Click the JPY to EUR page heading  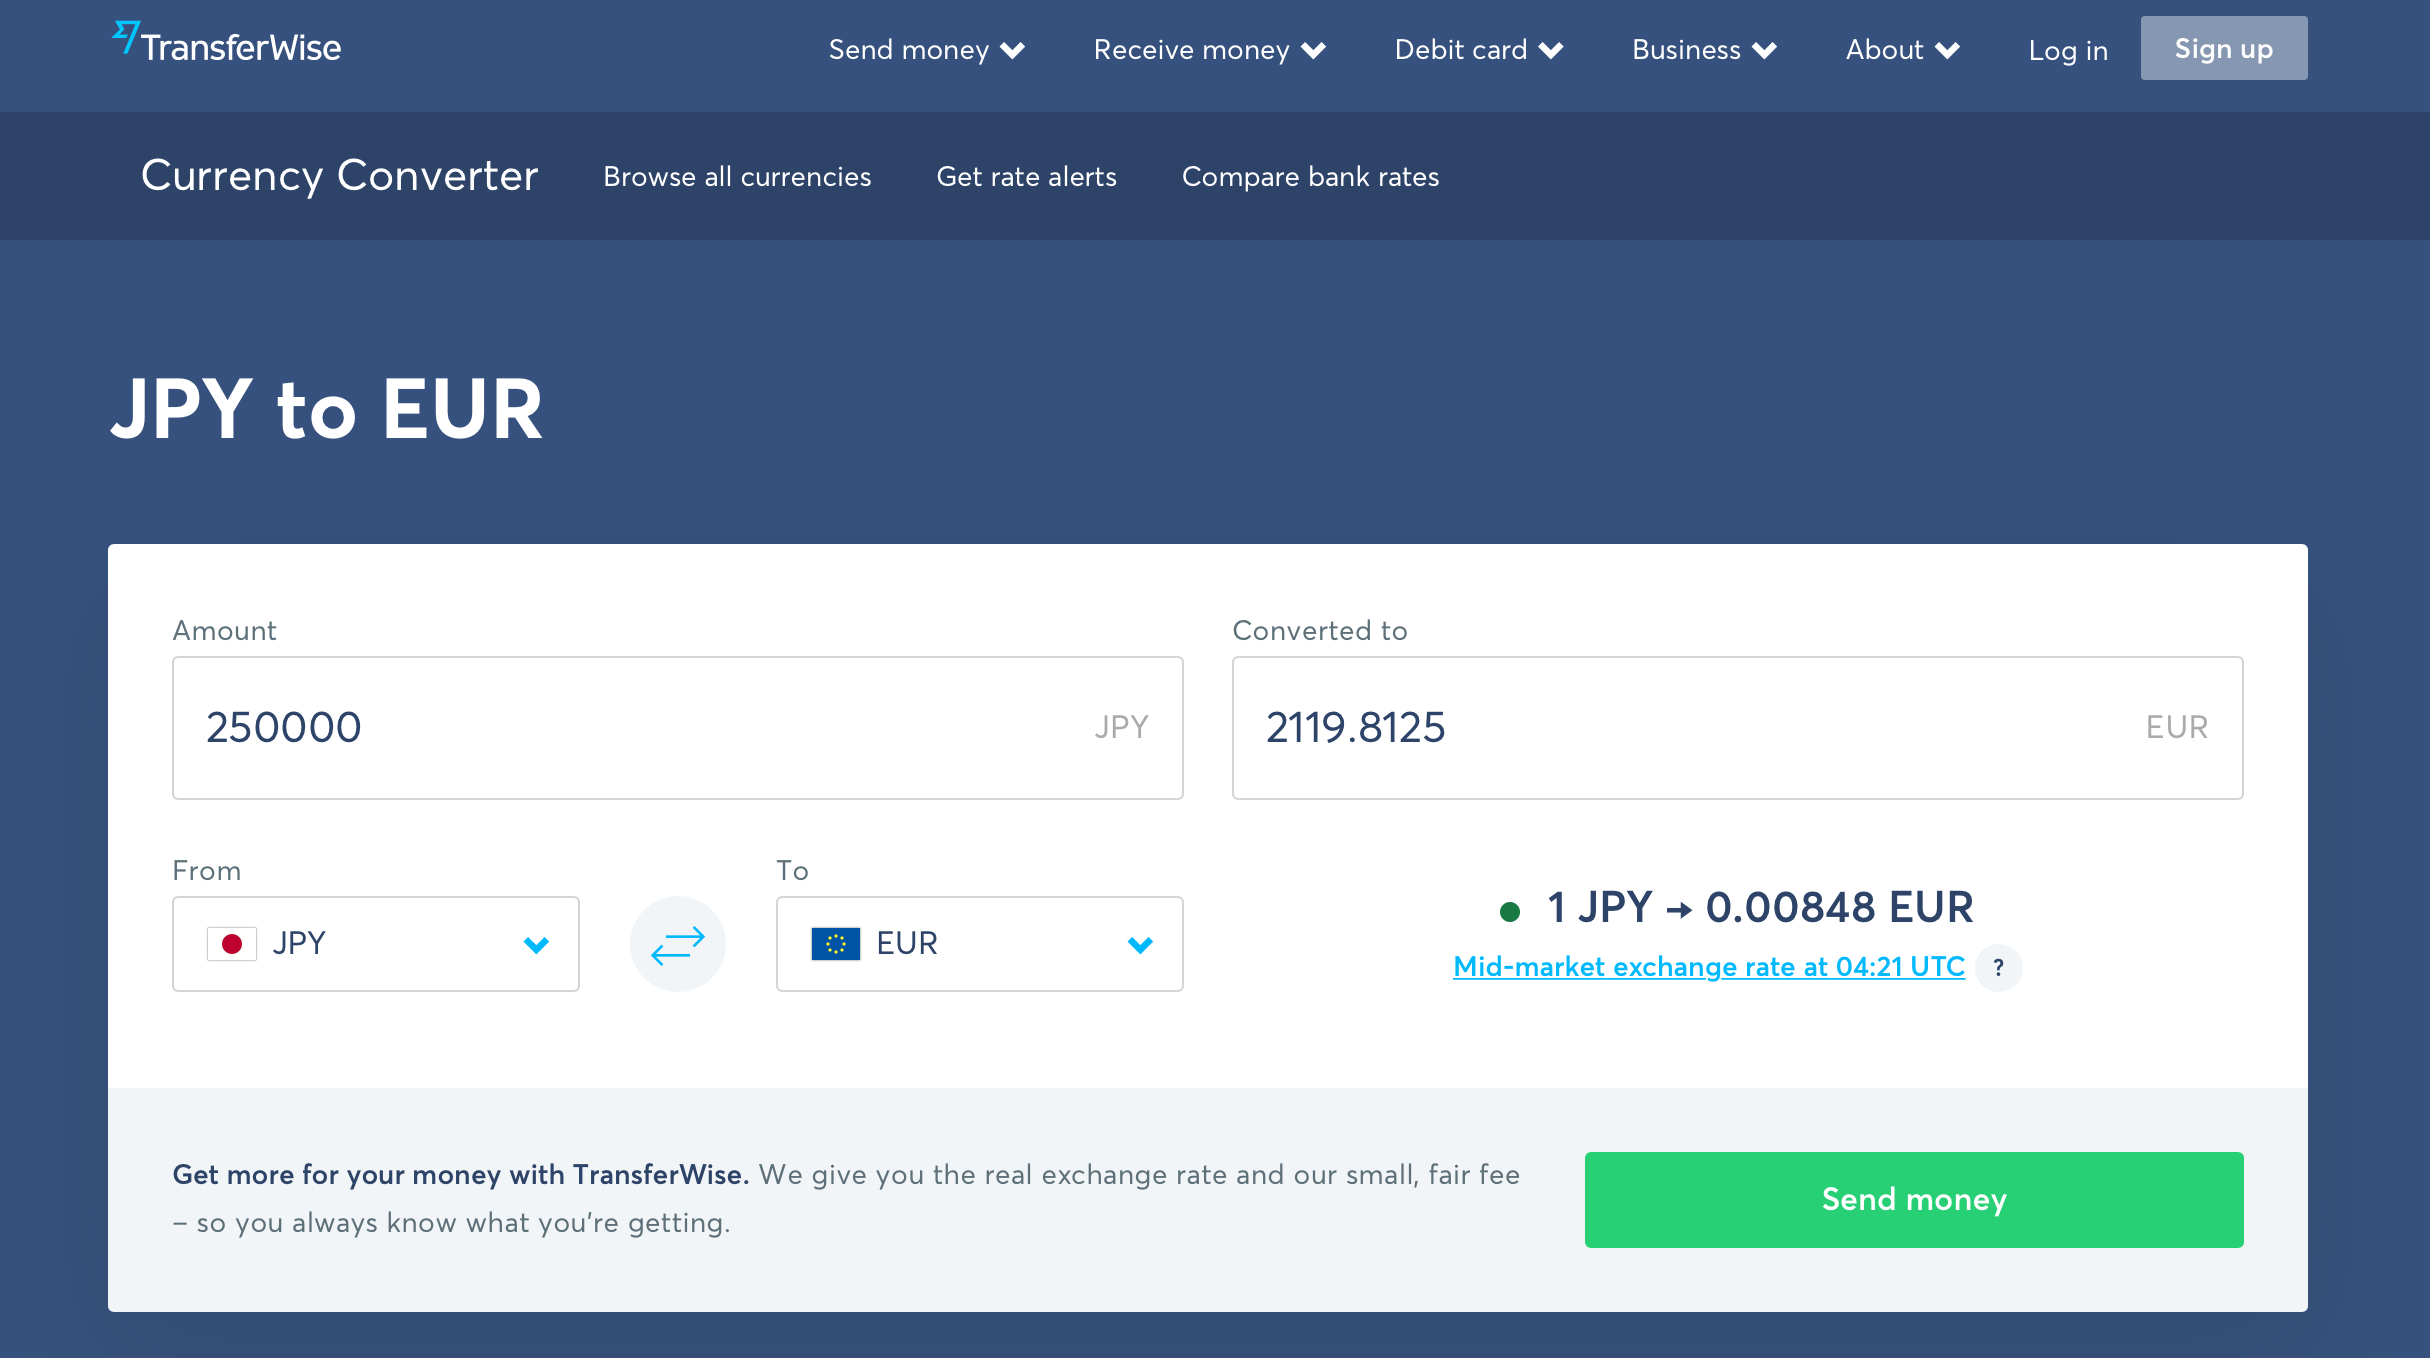327,410
